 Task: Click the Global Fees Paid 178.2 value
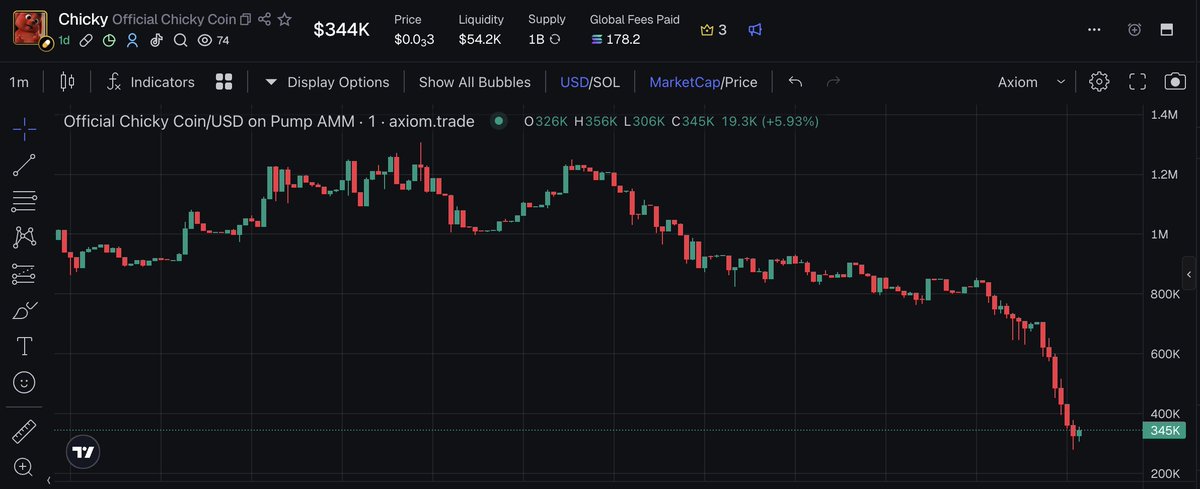[x=615, y=40]
